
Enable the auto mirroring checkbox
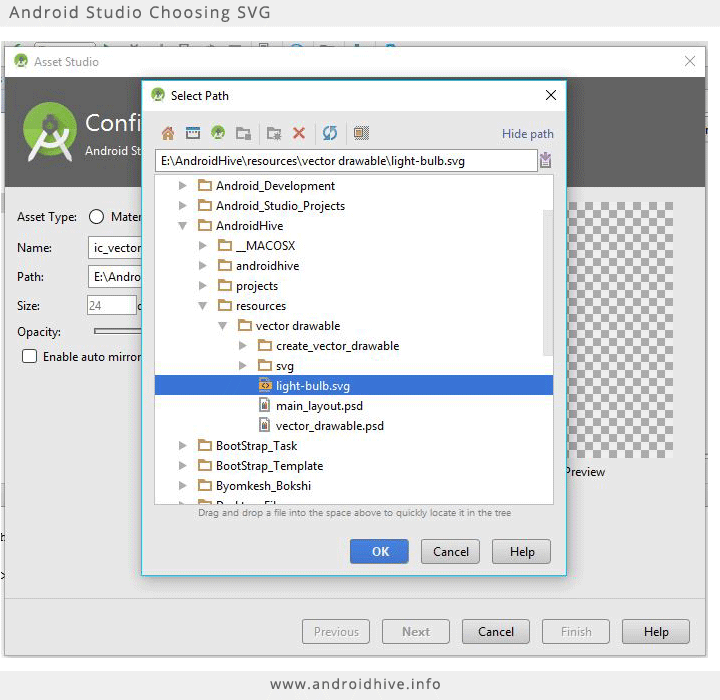tap(30, 357)
